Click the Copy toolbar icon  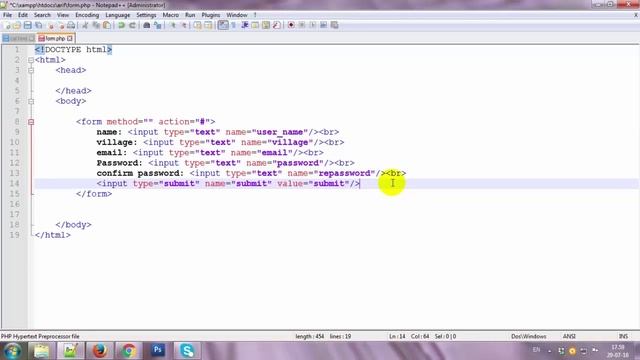(96, 25)
